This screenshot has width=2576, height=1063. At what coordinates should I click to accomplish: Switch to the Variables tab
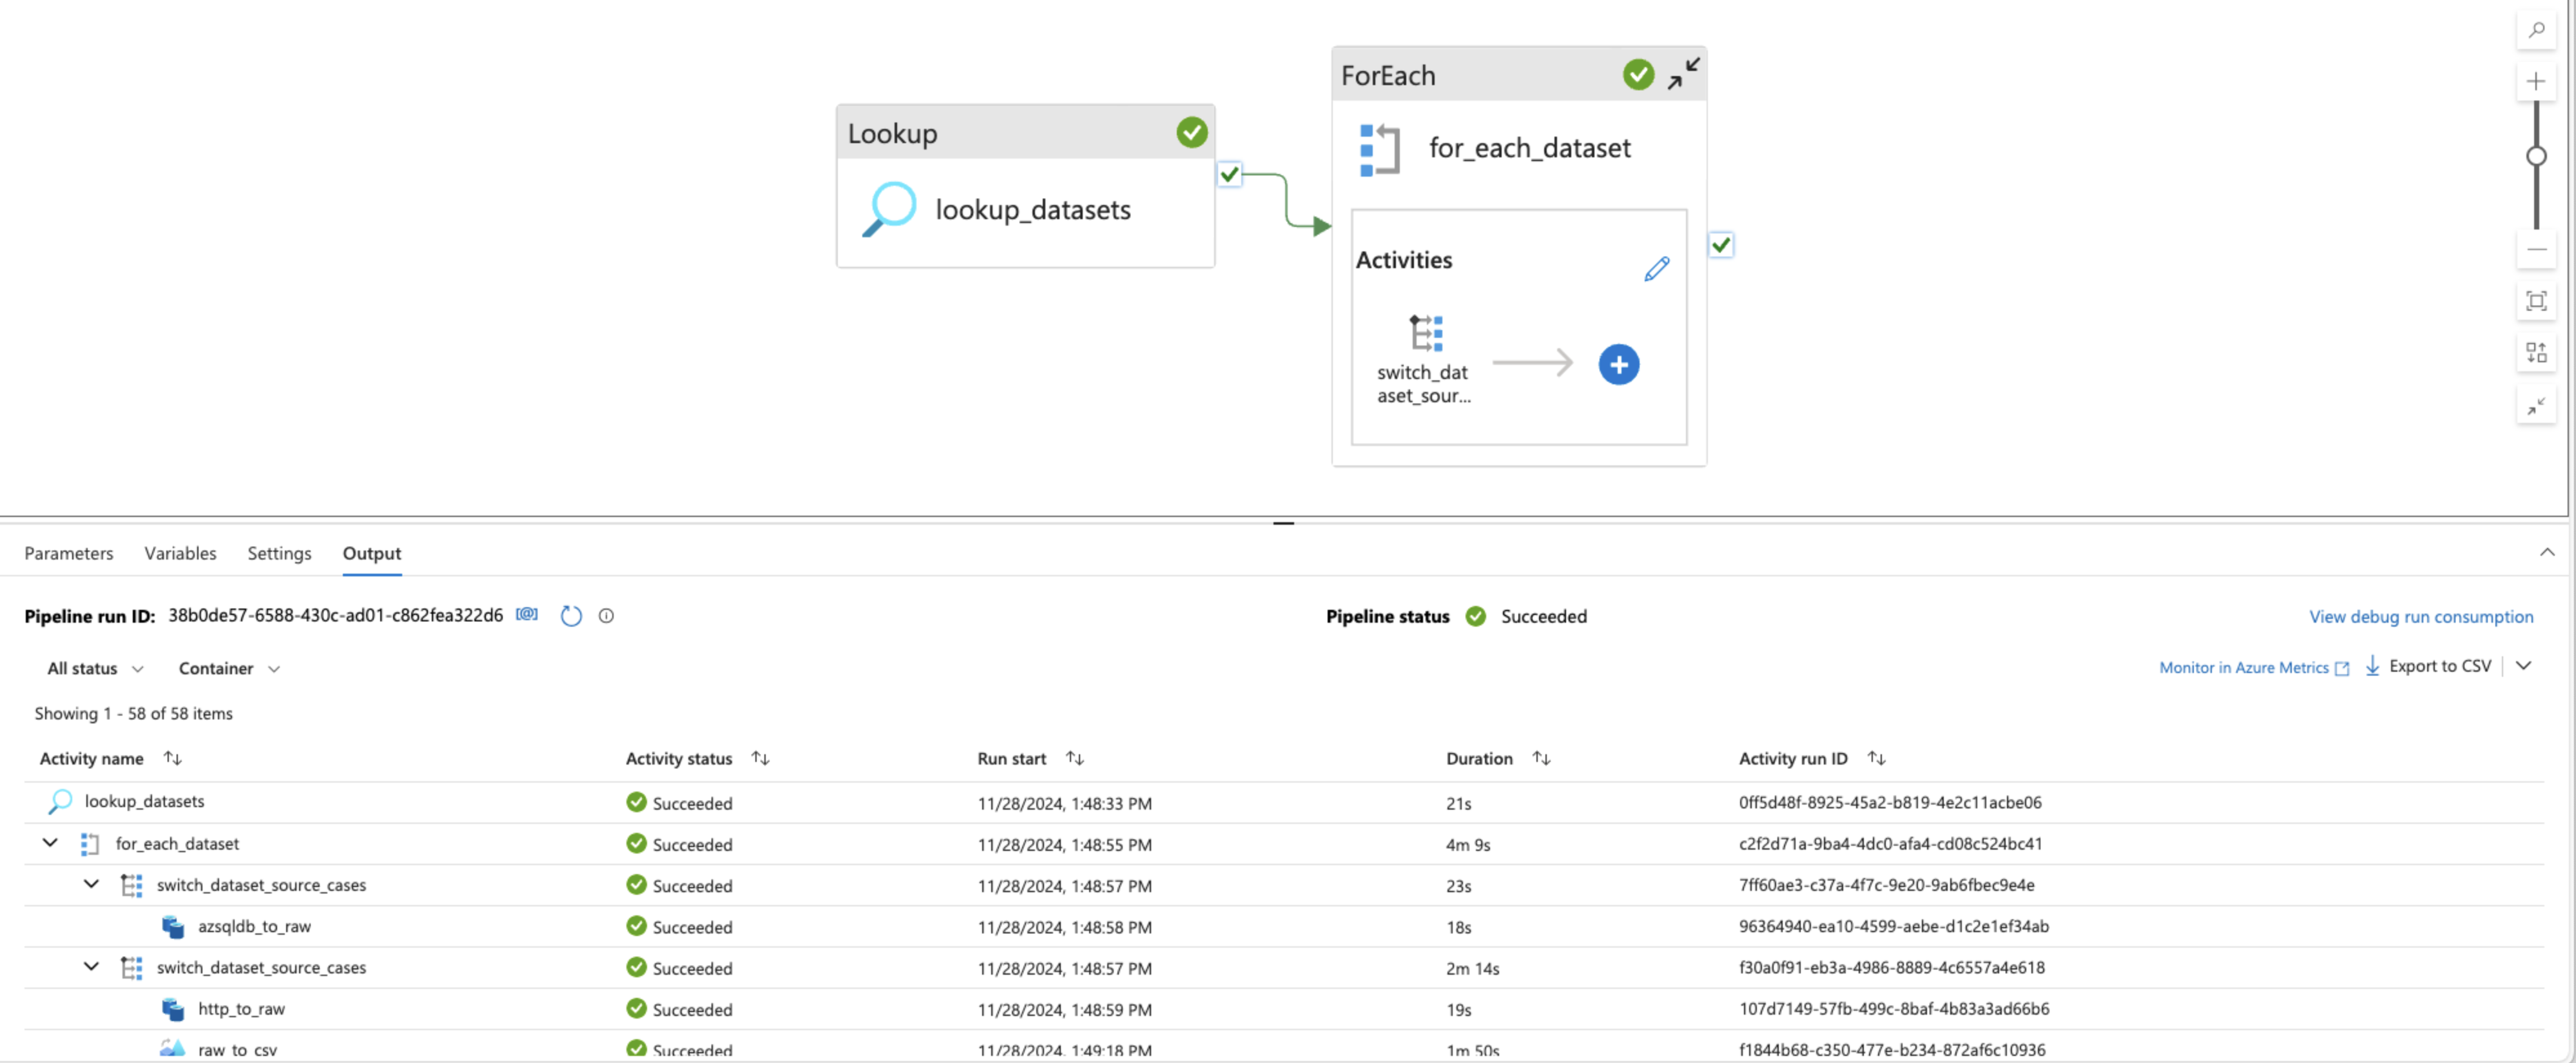coord(180,554)
